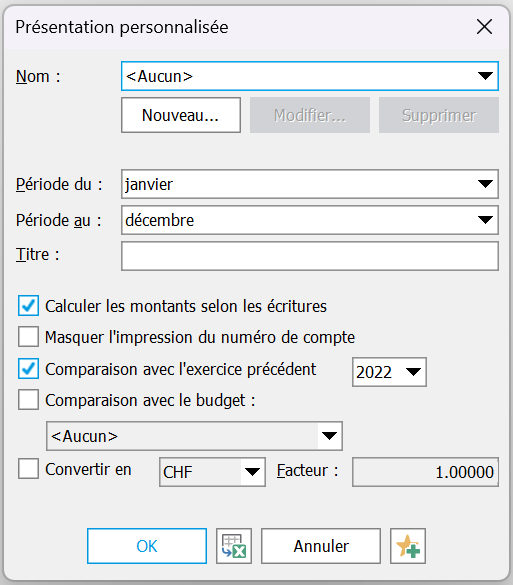Close the Présentation personnalisée dialog
Screen dimensions: 513x585
(x=484, y=27)
